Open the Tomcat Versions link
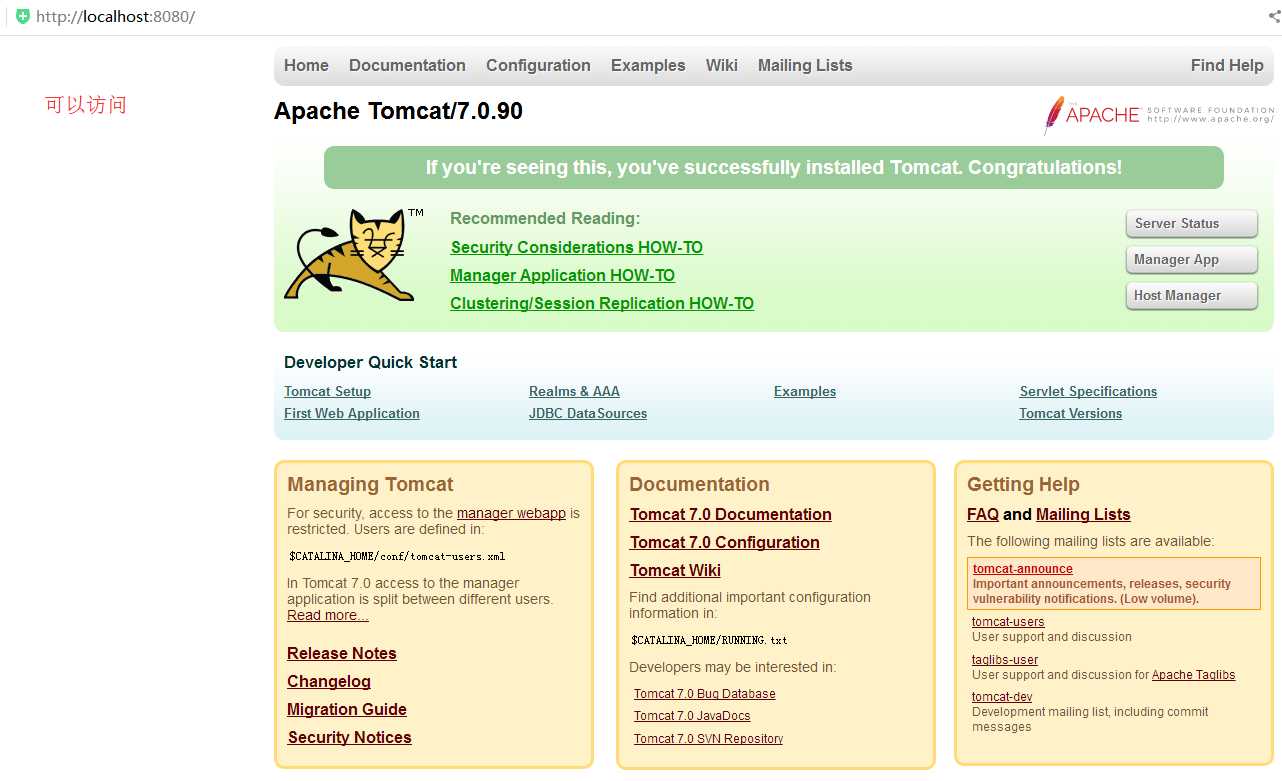1282x781 pixels. (1071, 414)
